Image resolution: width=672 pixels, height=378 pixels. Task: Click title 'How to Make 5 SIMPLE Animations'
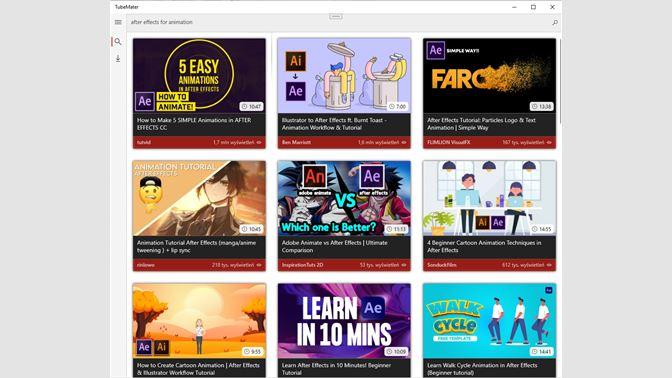coord(194,124)
